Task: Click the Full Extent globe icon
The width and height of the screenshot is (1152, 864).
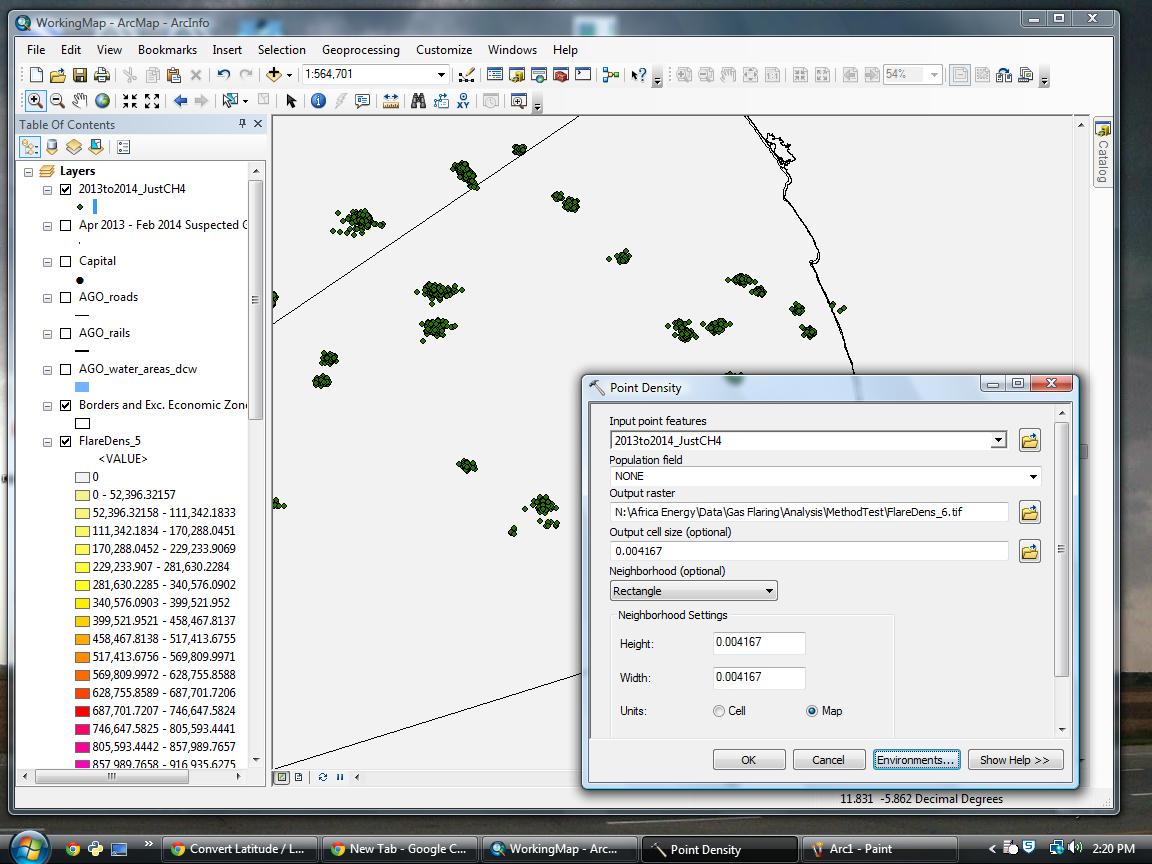Action: (x=102, y=101)
